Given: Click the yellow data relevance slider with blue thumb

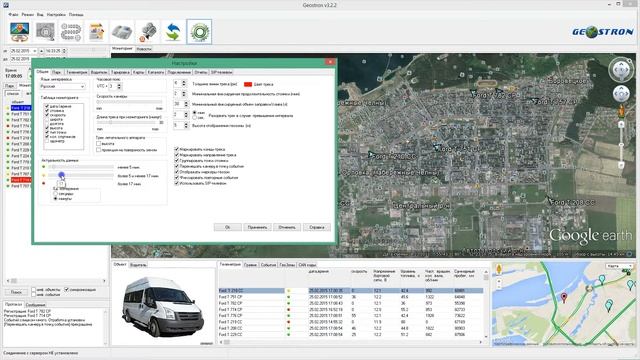Looking at the screenshot, I should click(80, 176).
